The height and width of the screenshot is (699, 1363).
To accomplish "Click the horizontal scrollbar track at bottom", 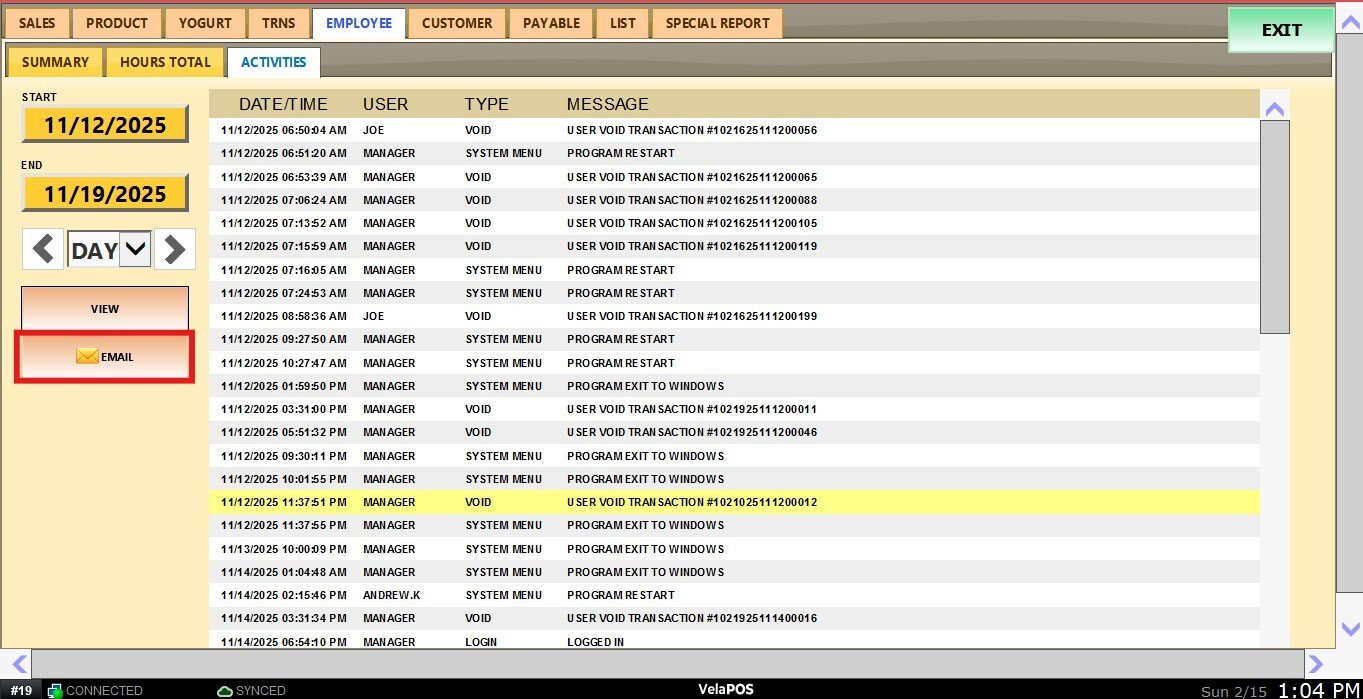I will (x=667, y=663).
